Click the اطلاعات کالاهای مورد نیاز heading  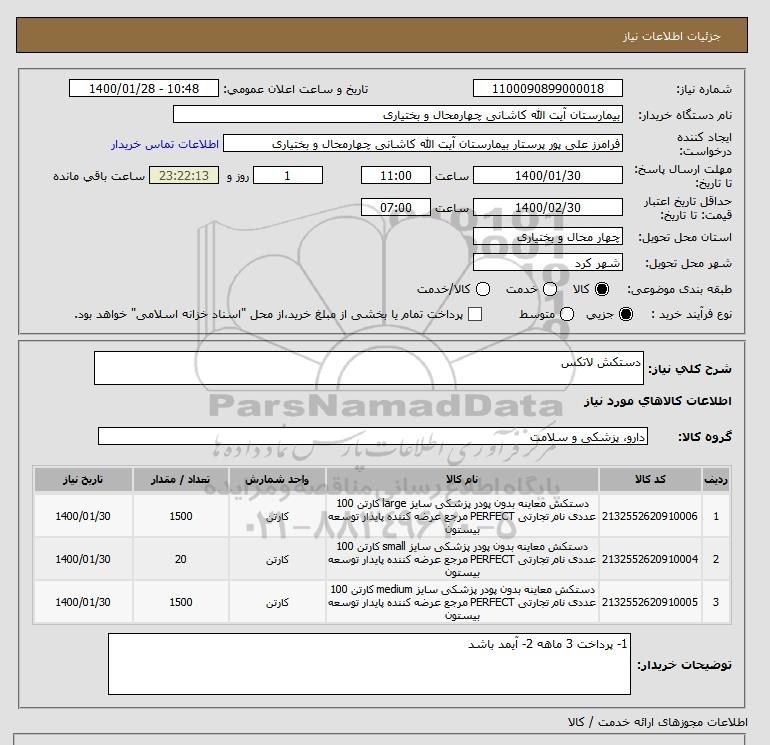tap(658, 401)
